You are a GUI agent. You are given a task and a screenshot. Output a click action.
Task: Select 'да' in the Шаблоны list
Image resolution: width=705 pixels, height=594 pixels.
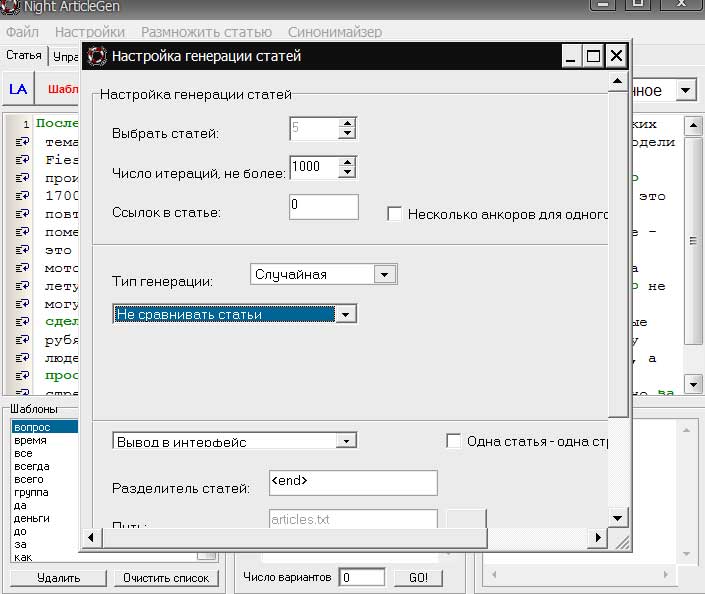coord(45,505)
